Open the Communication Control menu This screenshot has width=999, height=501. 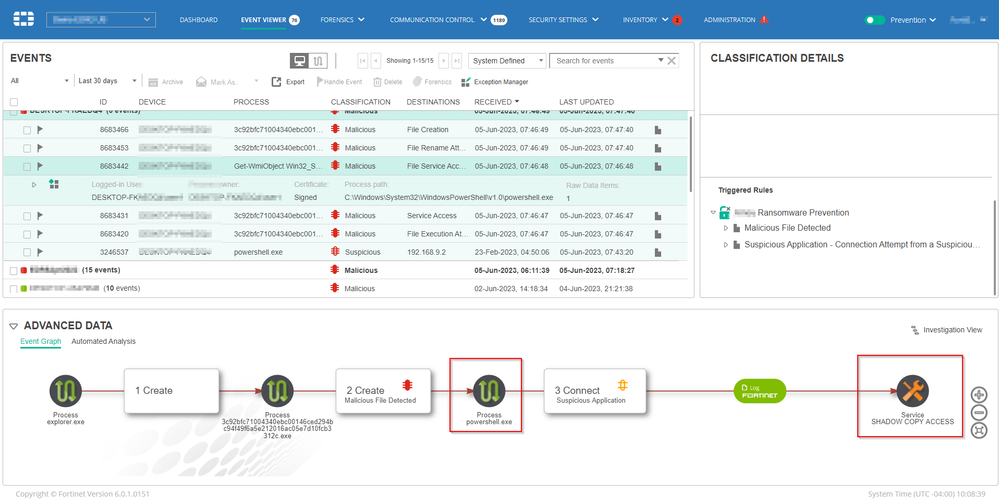[x=438, y=20]
